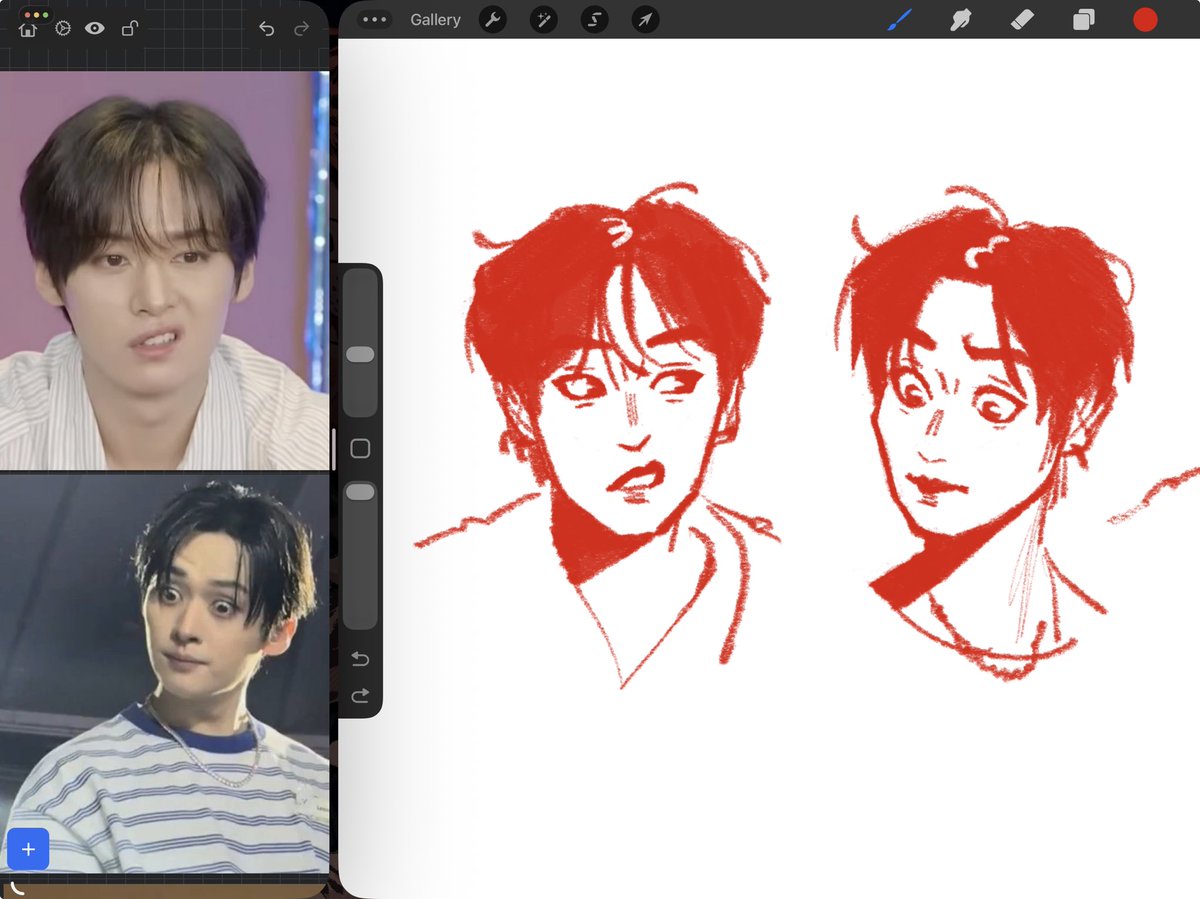Tap the square Modify button in sidebar
1200x899 pixels.
coord(360,449)
